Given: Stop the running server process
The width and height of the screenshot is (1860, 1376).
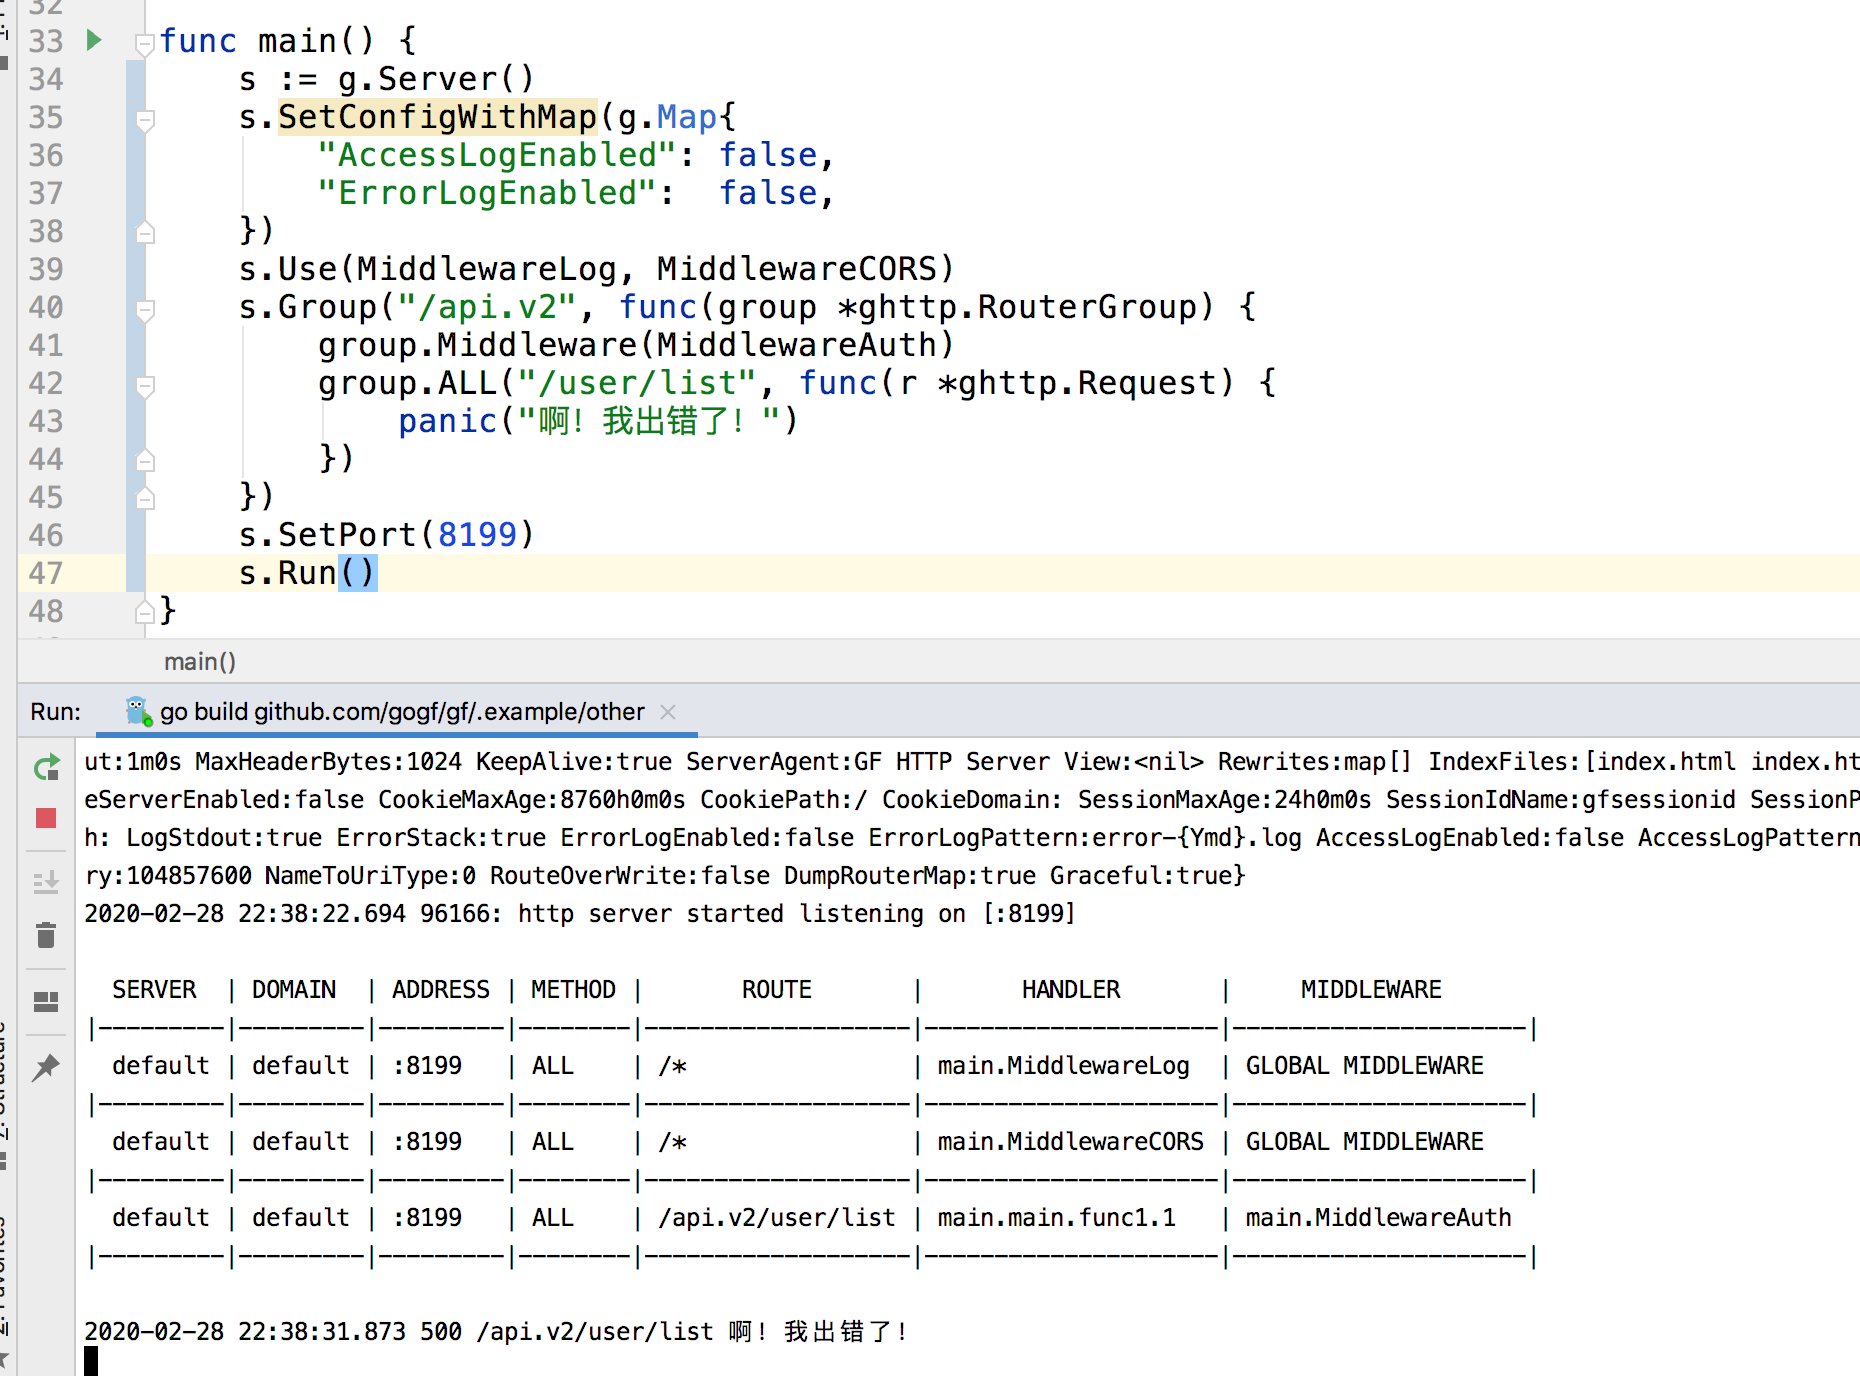Looking at the screenshot, I should coord(46,819).
